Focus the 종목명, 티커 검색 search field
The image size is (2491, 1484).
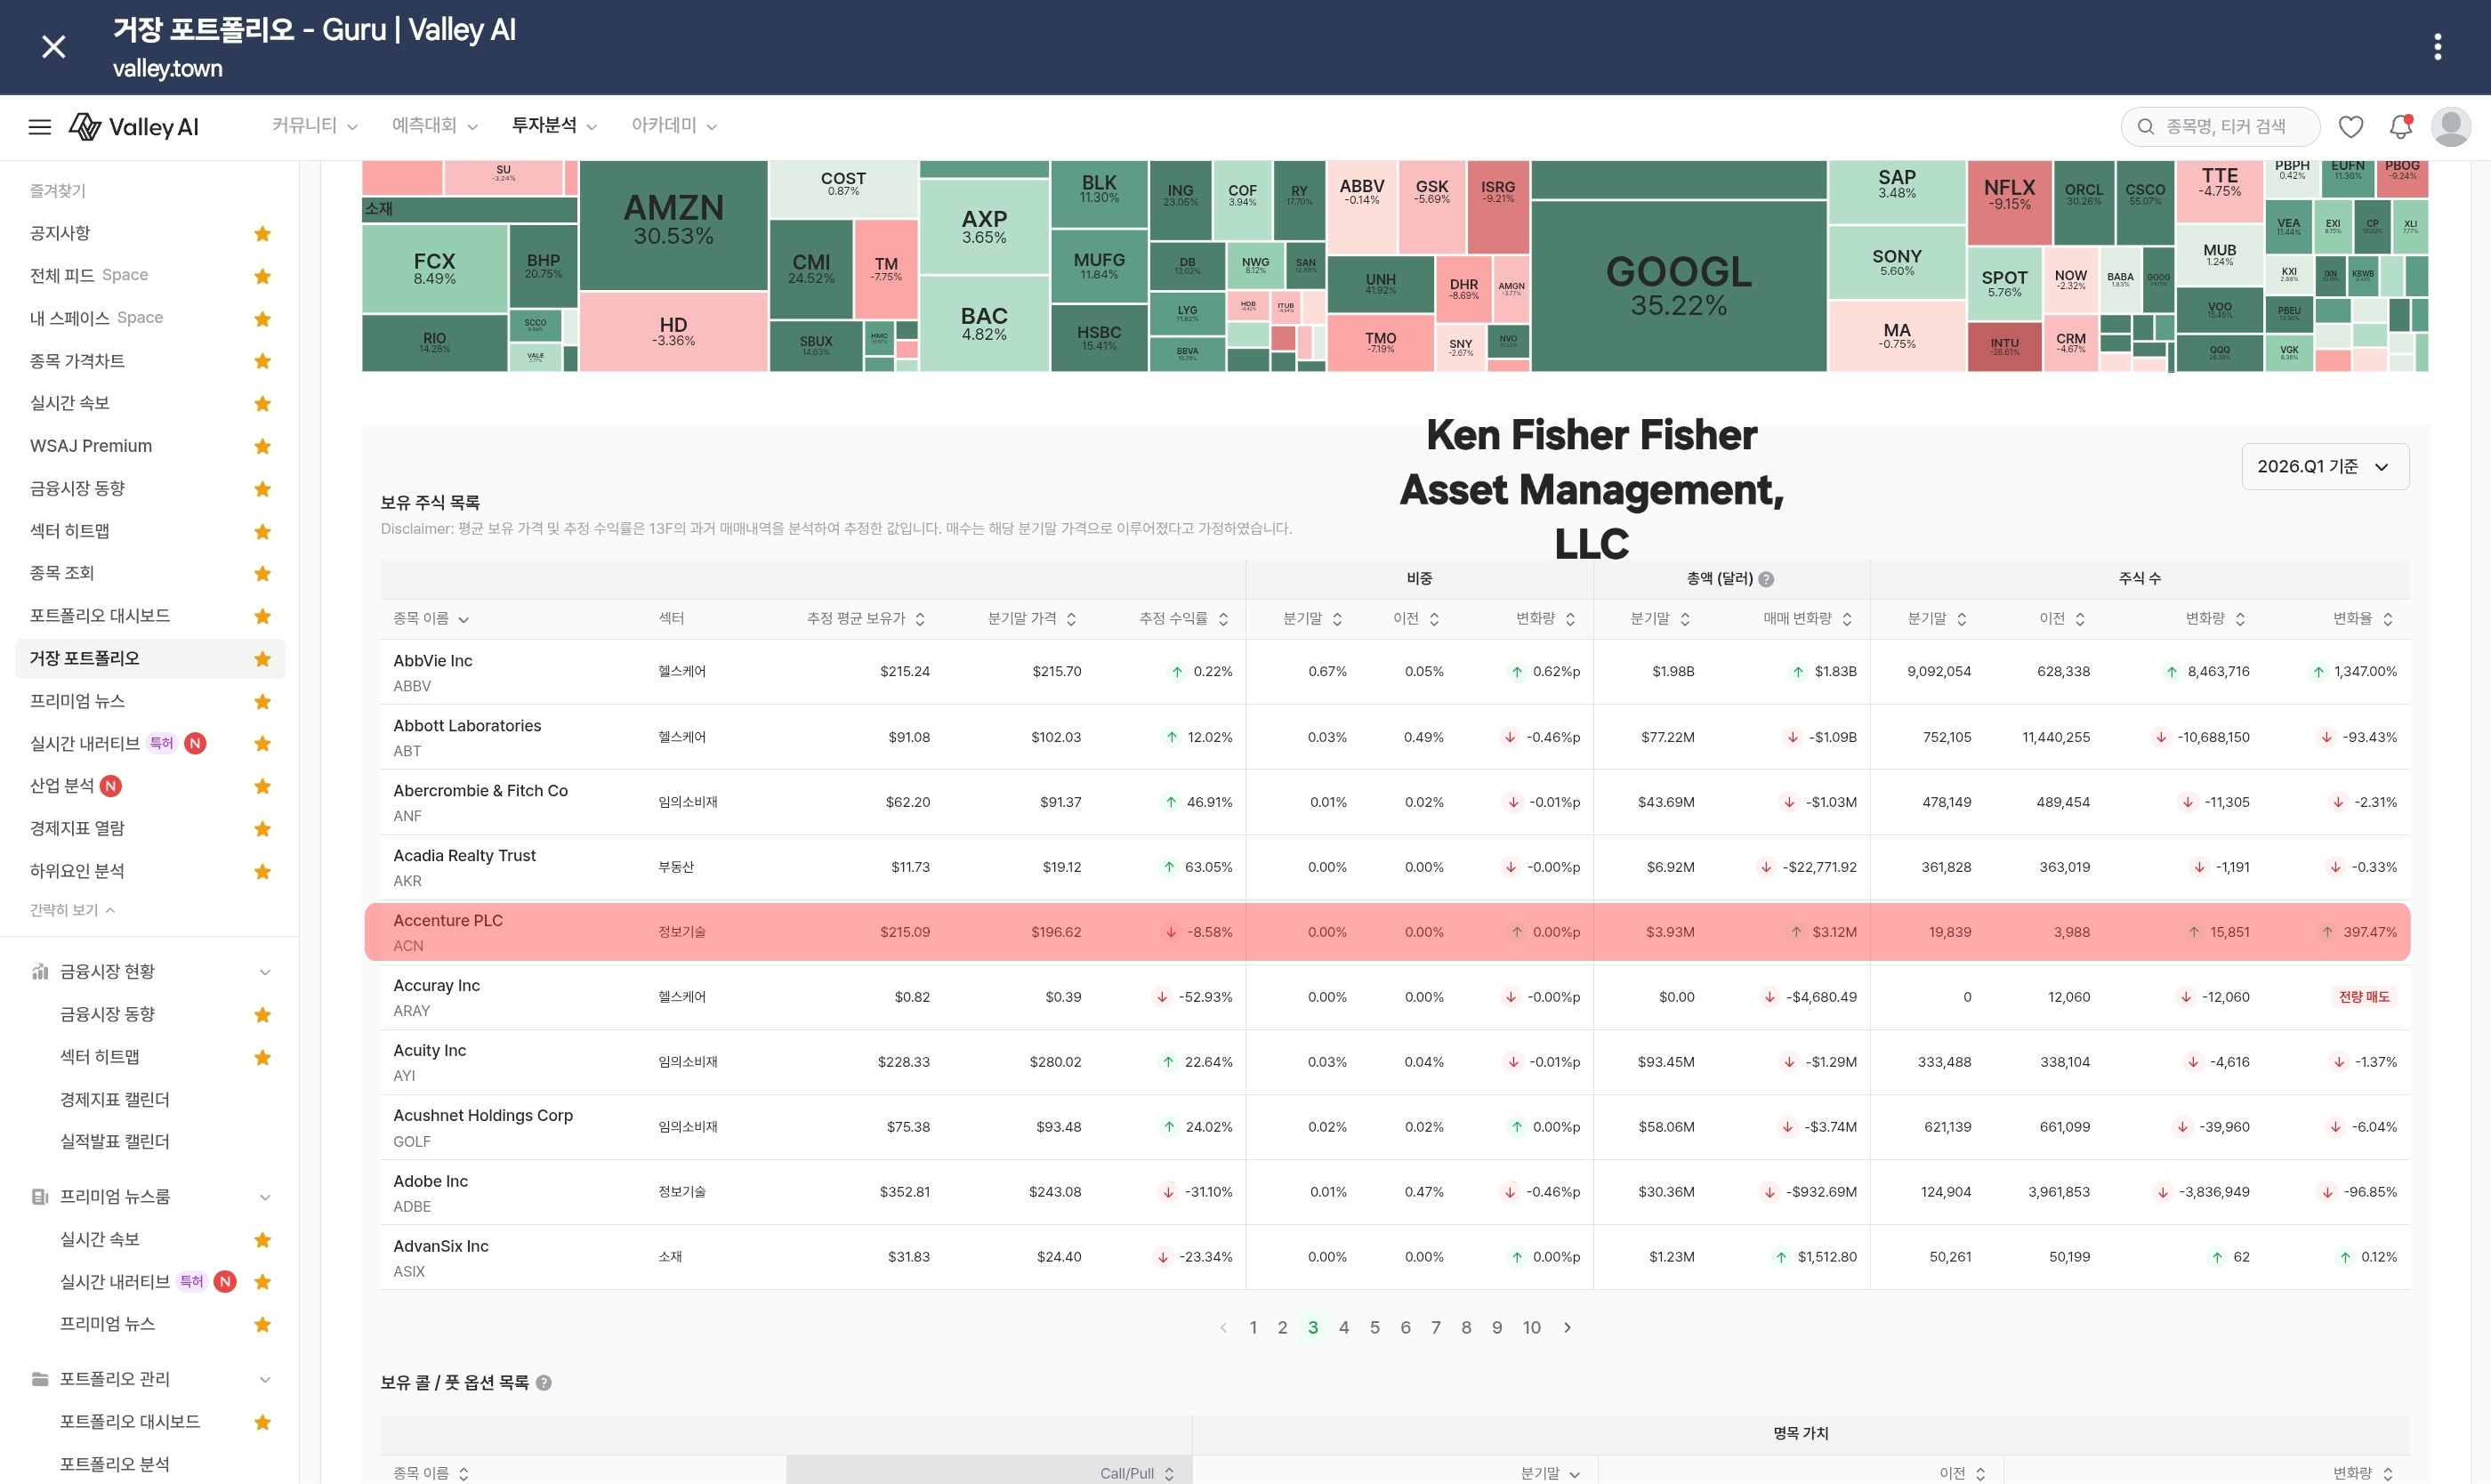pyautogui.click(x=2220, y=127)
